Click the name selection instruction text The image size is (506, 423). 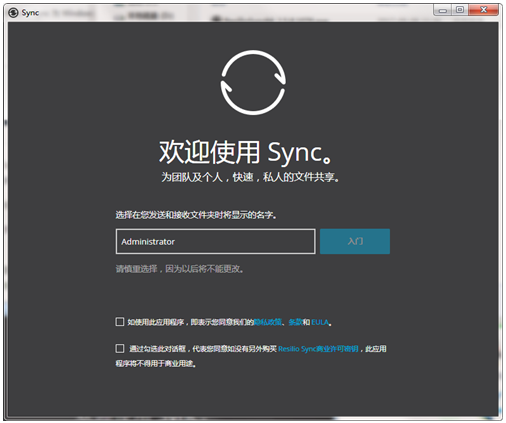[196, 215]
